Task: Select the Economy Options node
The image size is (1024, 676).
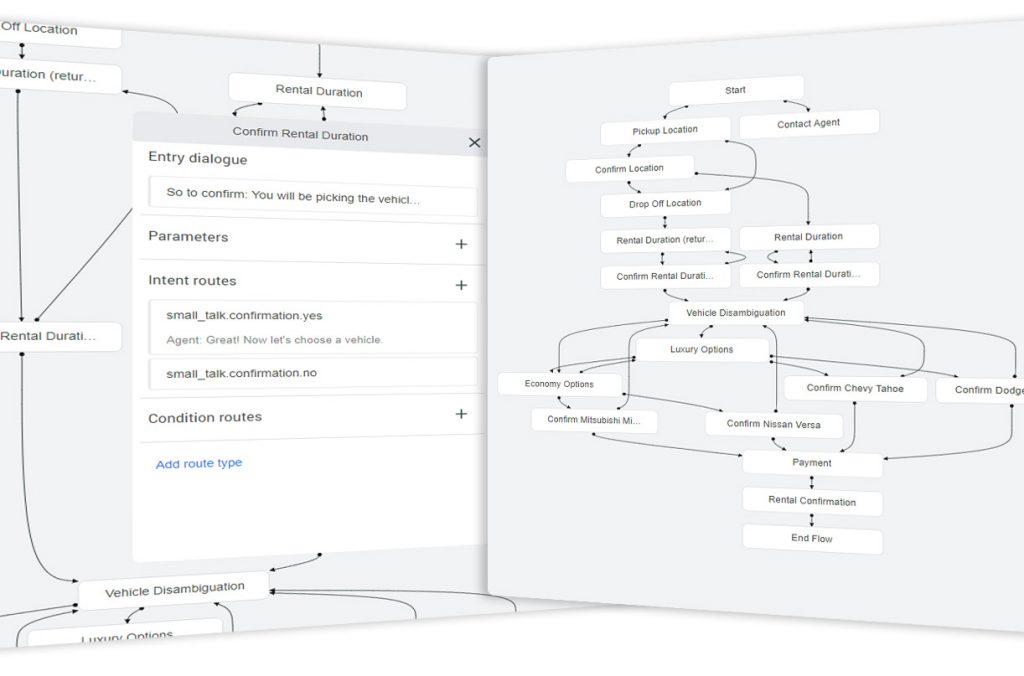Action: point(559,384)
